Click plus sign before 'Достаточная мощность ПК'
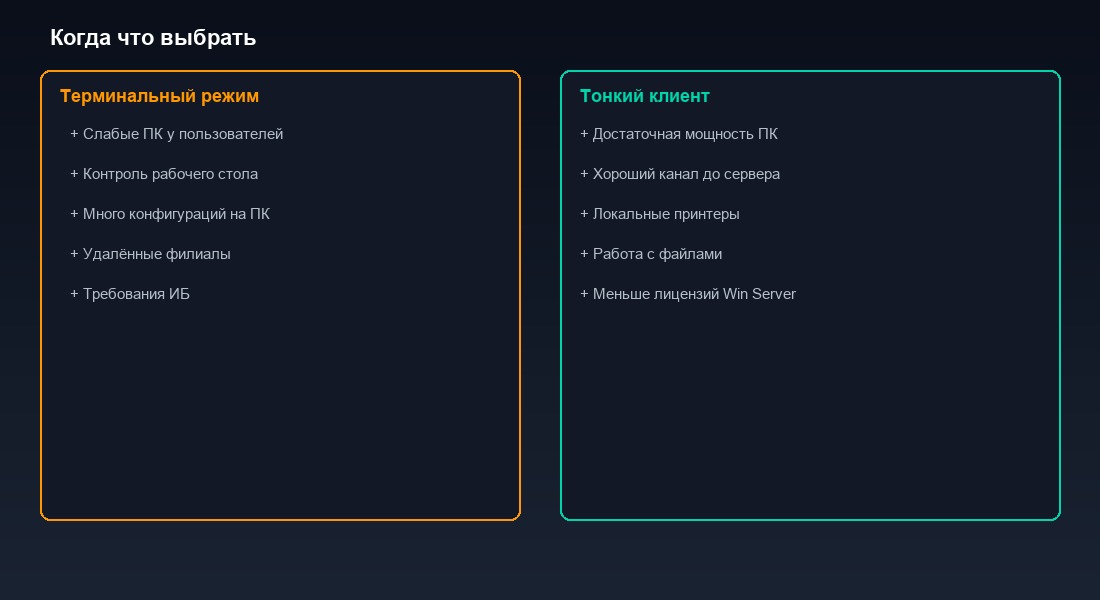 pos(584,134)
